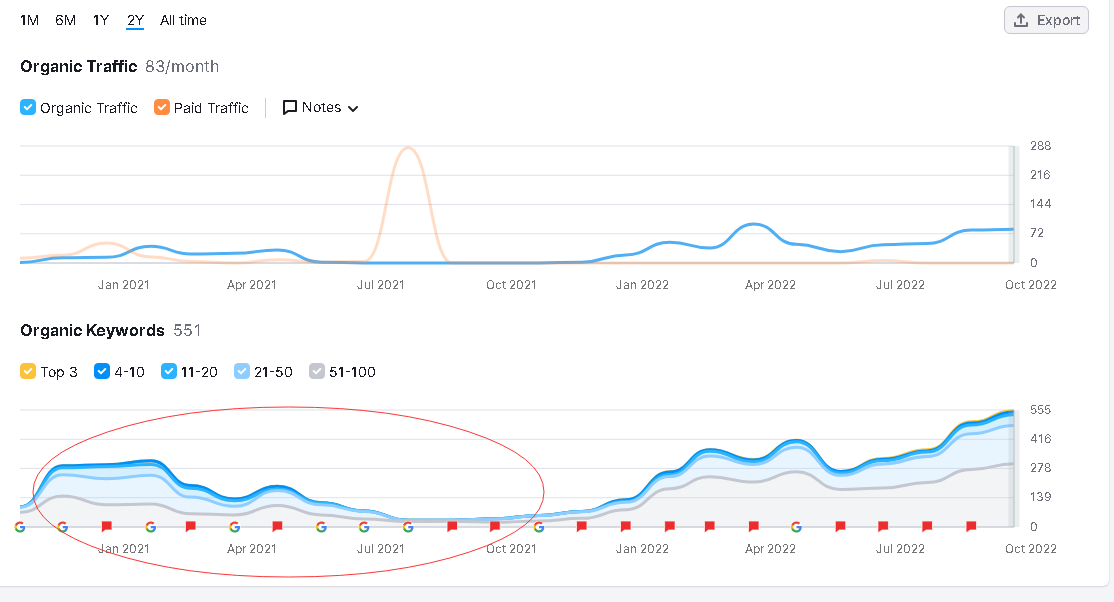
Task: Click the Paid Traffic peak near Jul 2021
Action: pos(407,149)
